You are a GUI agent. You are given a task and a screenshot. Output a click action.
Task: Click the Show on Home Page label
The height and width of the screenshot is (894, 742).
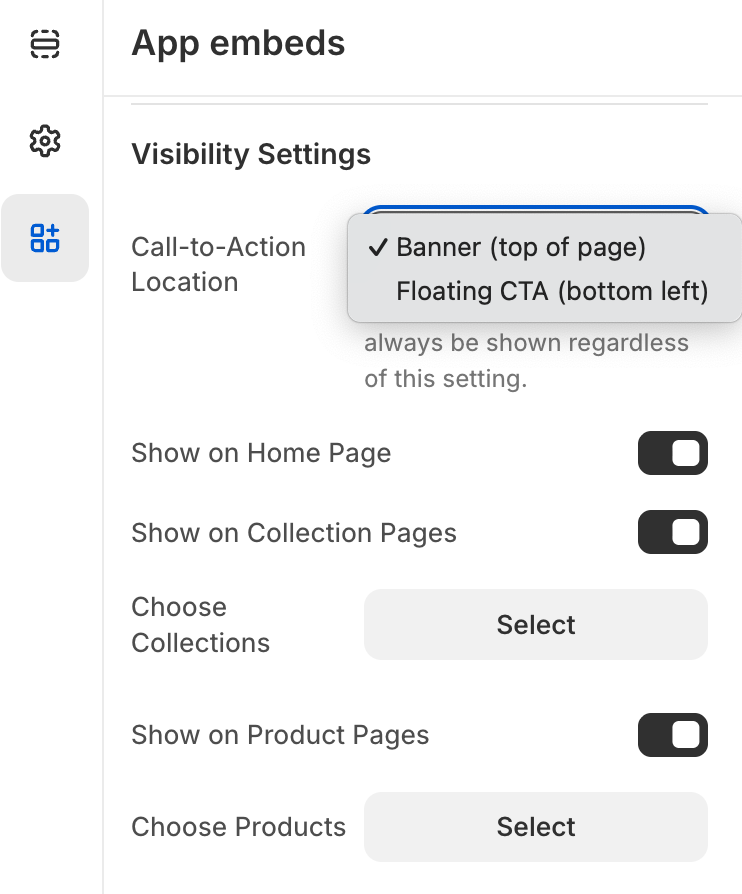[x=261, y=453]
